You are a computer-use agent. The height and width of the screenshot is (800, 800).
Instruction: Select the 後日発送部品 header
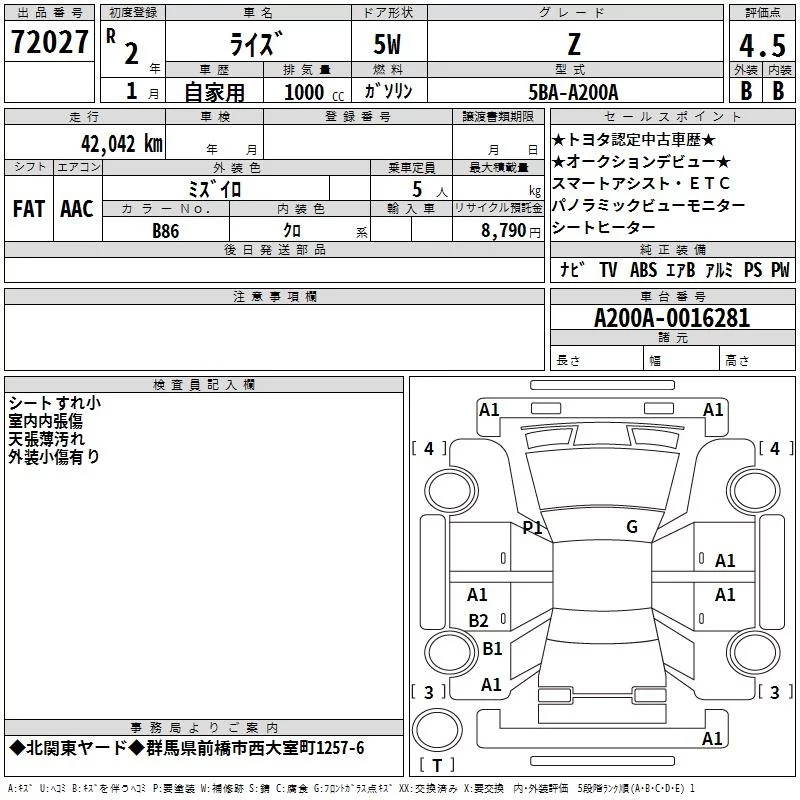pyautogui.click(x=274, y=249)
